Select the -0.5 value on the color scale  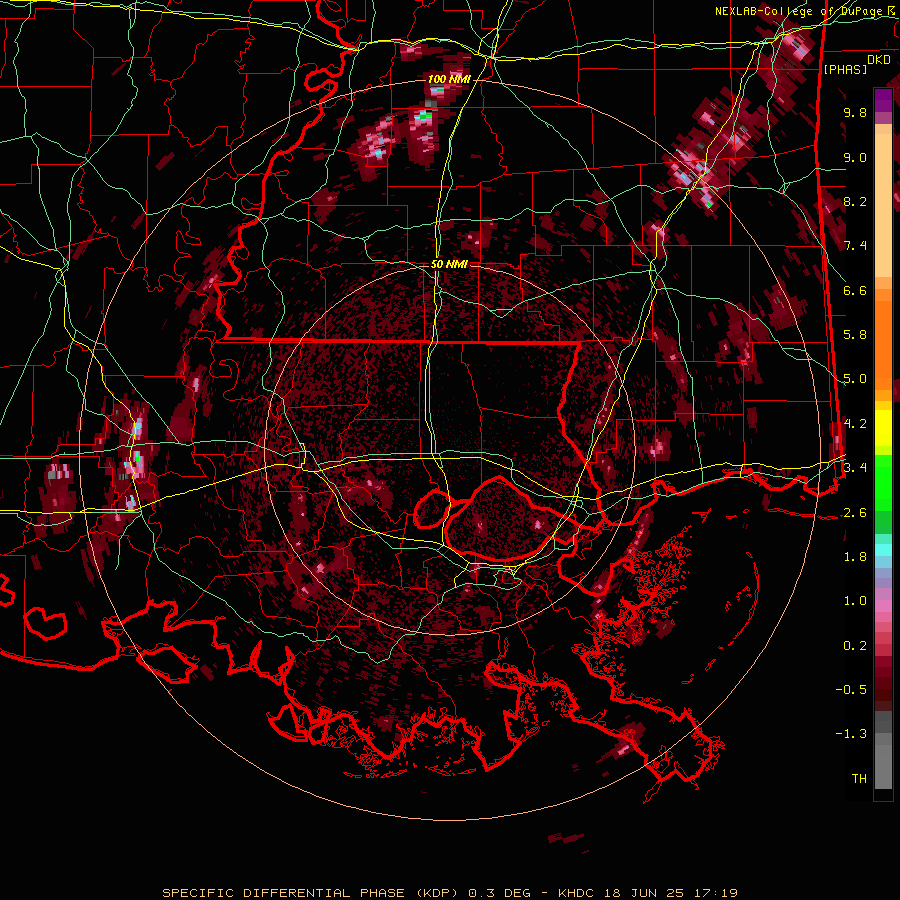(851, 690)
